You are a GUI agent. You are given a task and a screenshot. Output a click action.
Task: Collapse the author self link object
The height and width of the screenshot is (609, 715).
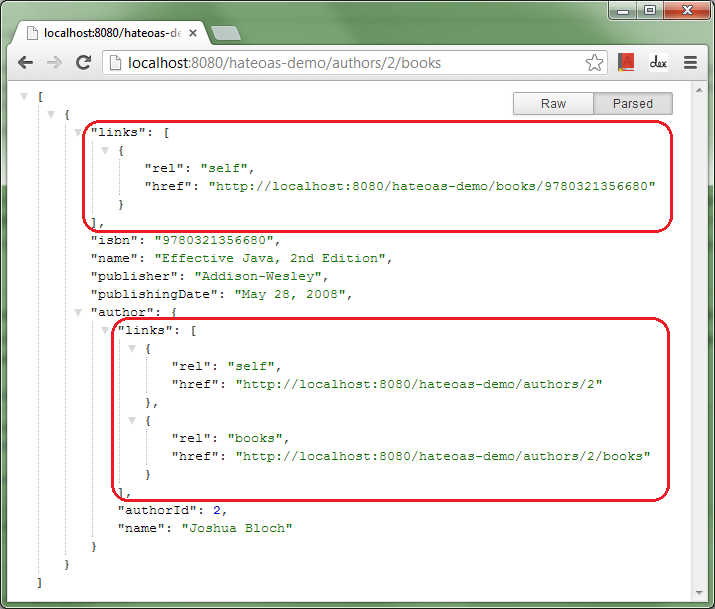coord(132,348)
